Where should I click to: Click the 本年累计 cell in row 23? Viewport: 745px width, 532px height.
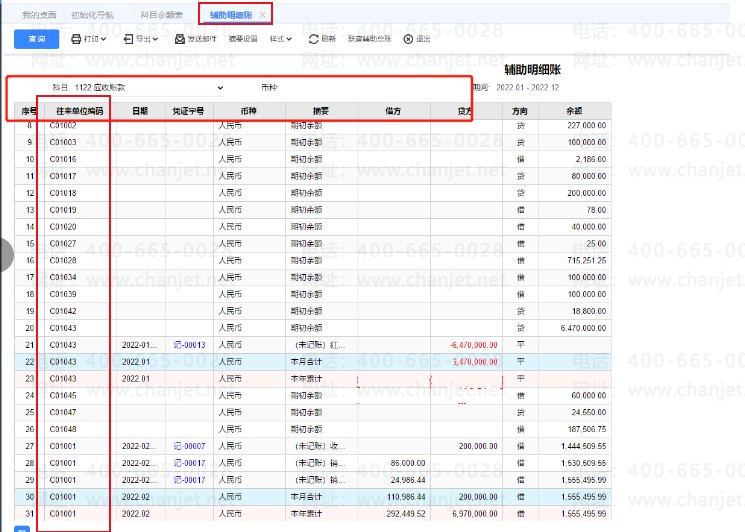click(306, 379)
